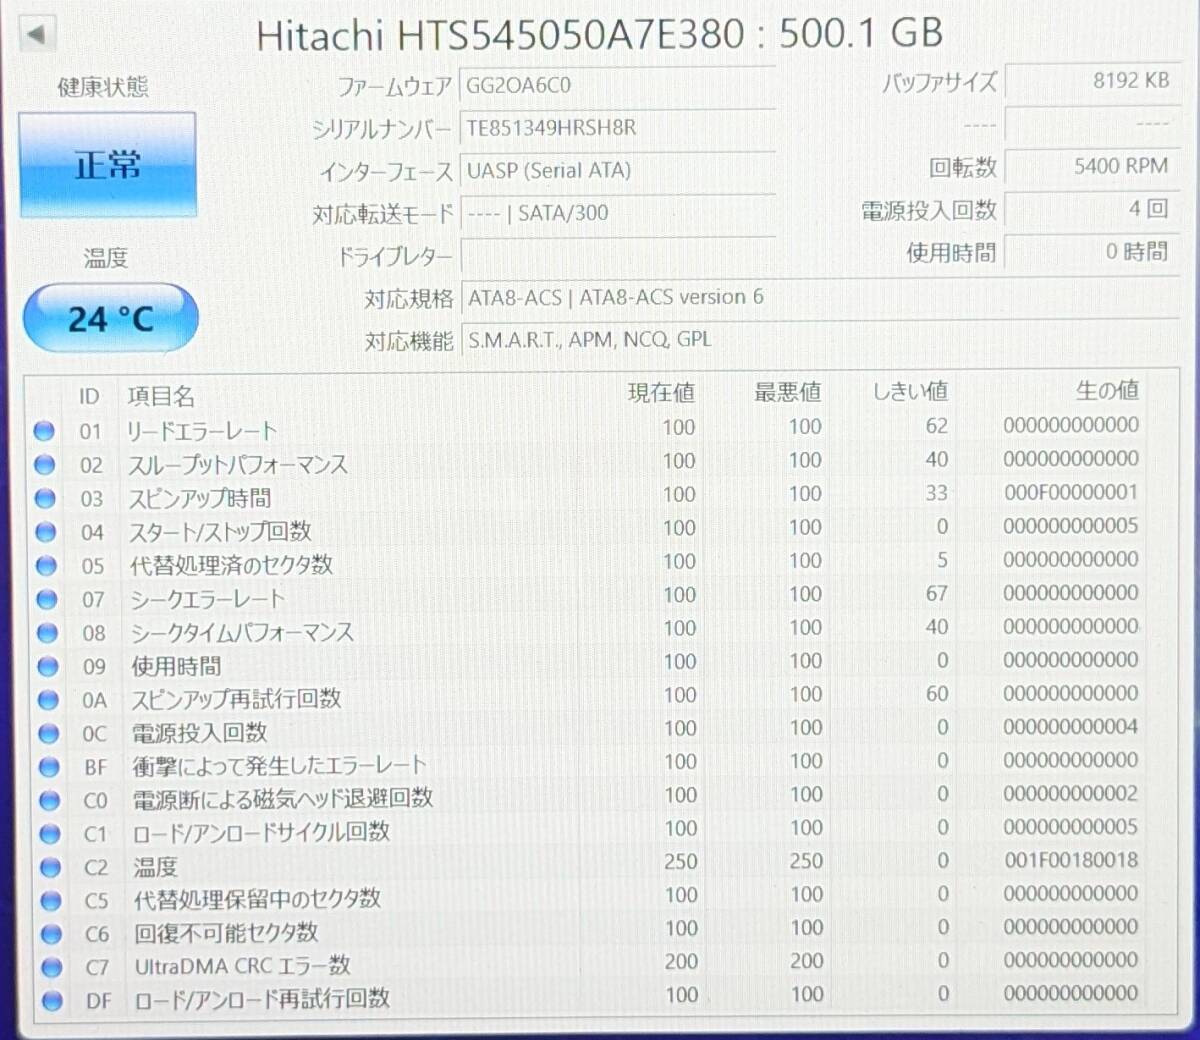Viewport: 1200px width, 1040px height.
Task: Select the status icon for C1 ロード/アンロードサイクル回数
Action: 50,834
